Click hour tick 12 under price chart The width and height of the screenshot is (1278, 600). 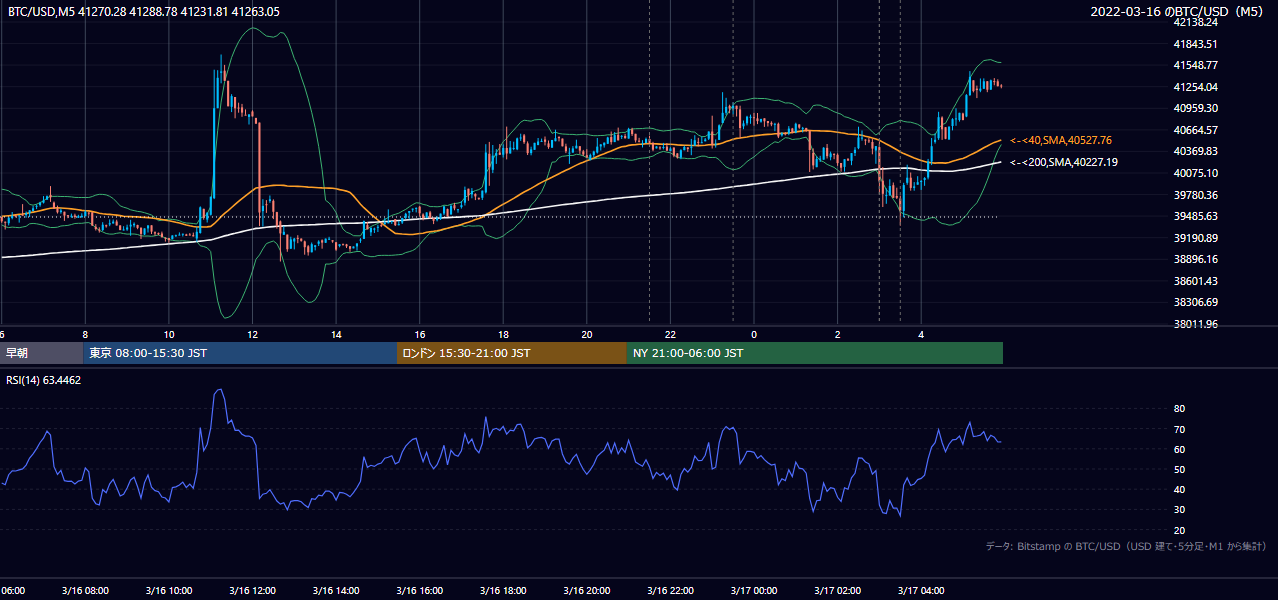tap(252, 334)
